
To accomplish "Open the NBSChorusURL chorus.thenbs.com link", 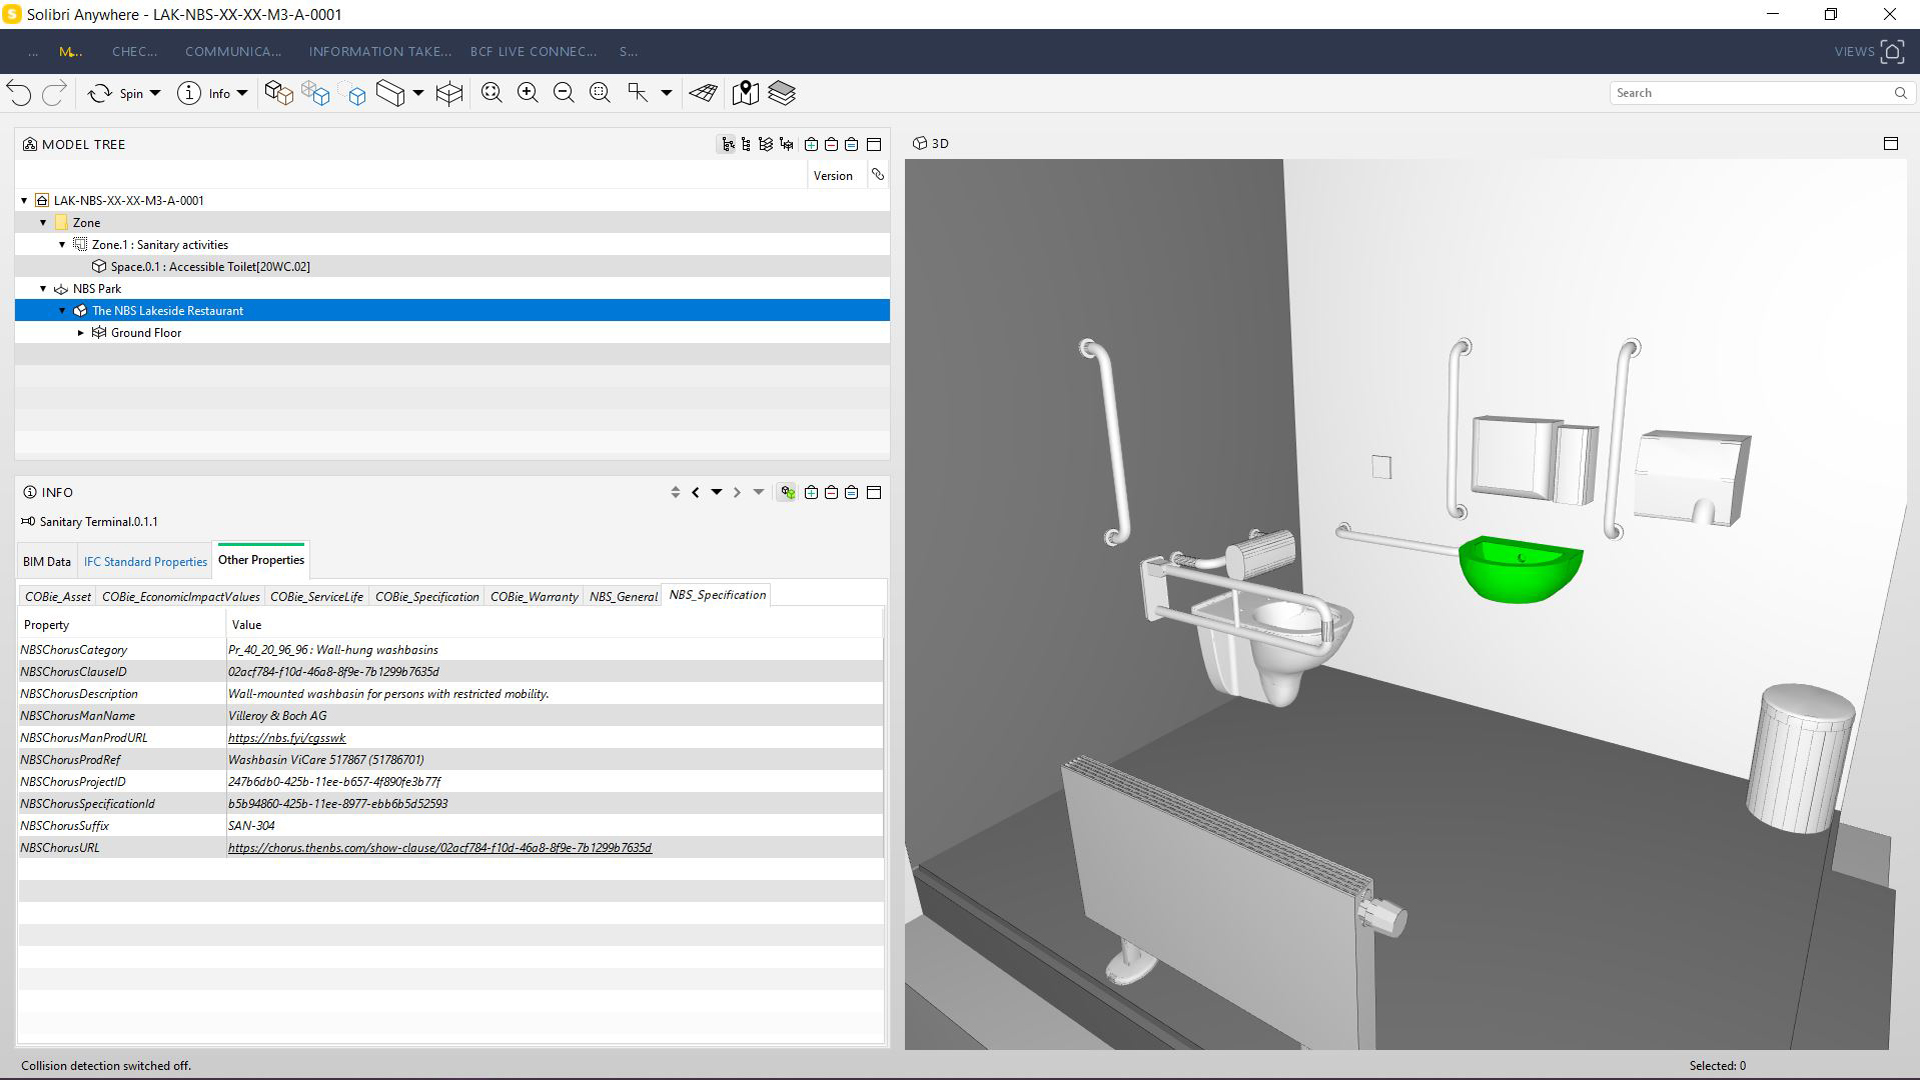I will (439, 848).
